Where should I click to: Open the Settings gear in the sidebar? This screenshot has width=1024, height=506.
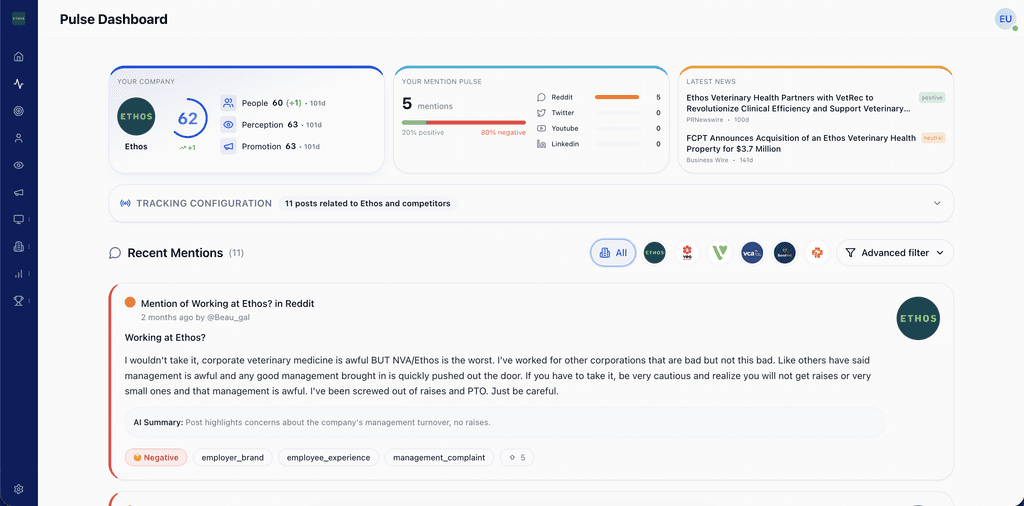[19, 489]
